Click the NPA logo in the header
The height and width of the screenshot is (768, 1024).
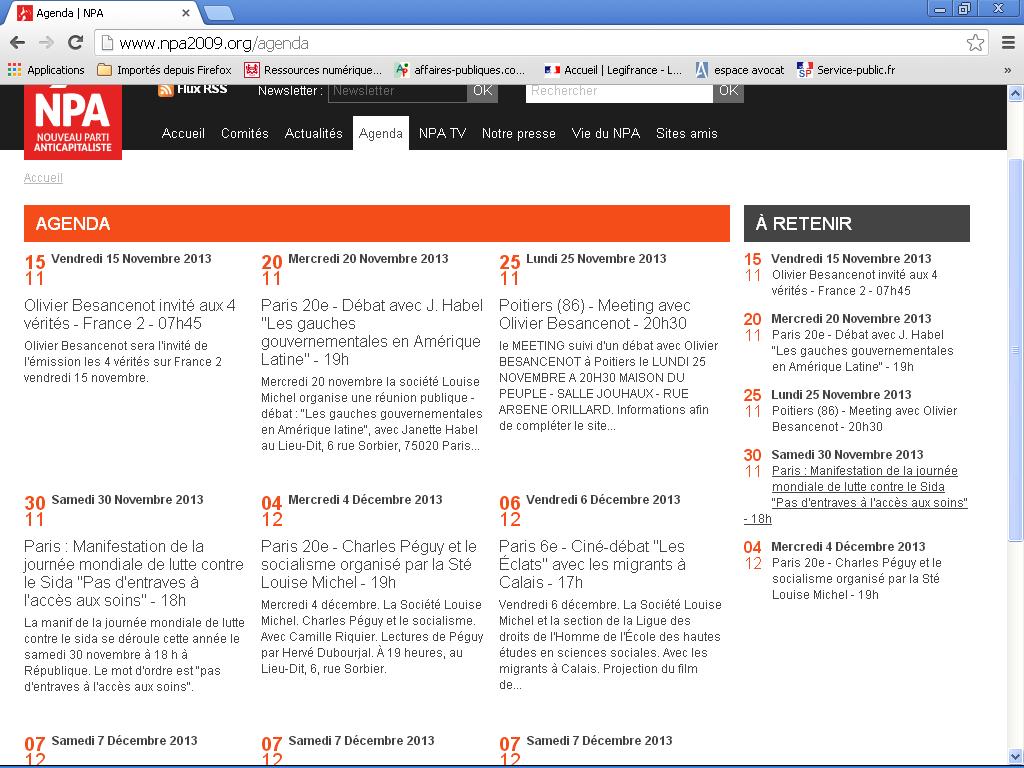click(73, 121)
